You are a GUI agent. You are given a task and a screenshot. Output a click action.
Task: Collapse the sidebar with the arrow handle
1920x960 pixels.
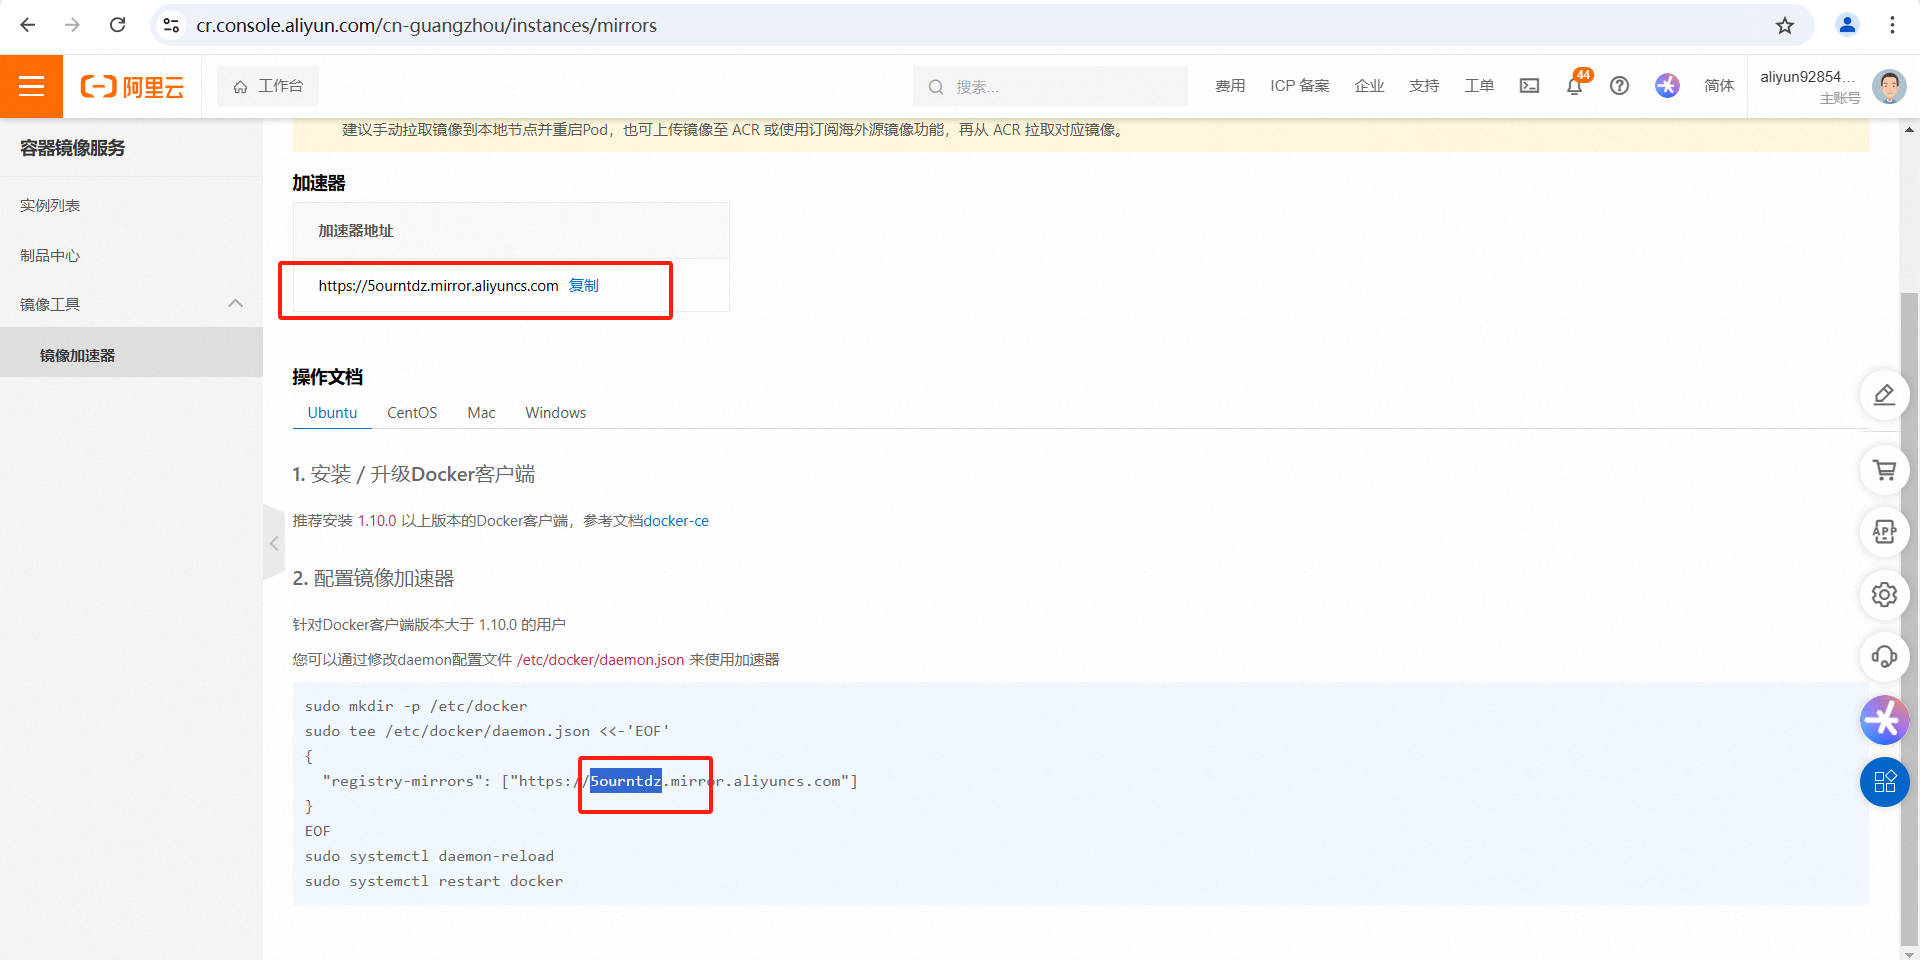tap(274, 543)
